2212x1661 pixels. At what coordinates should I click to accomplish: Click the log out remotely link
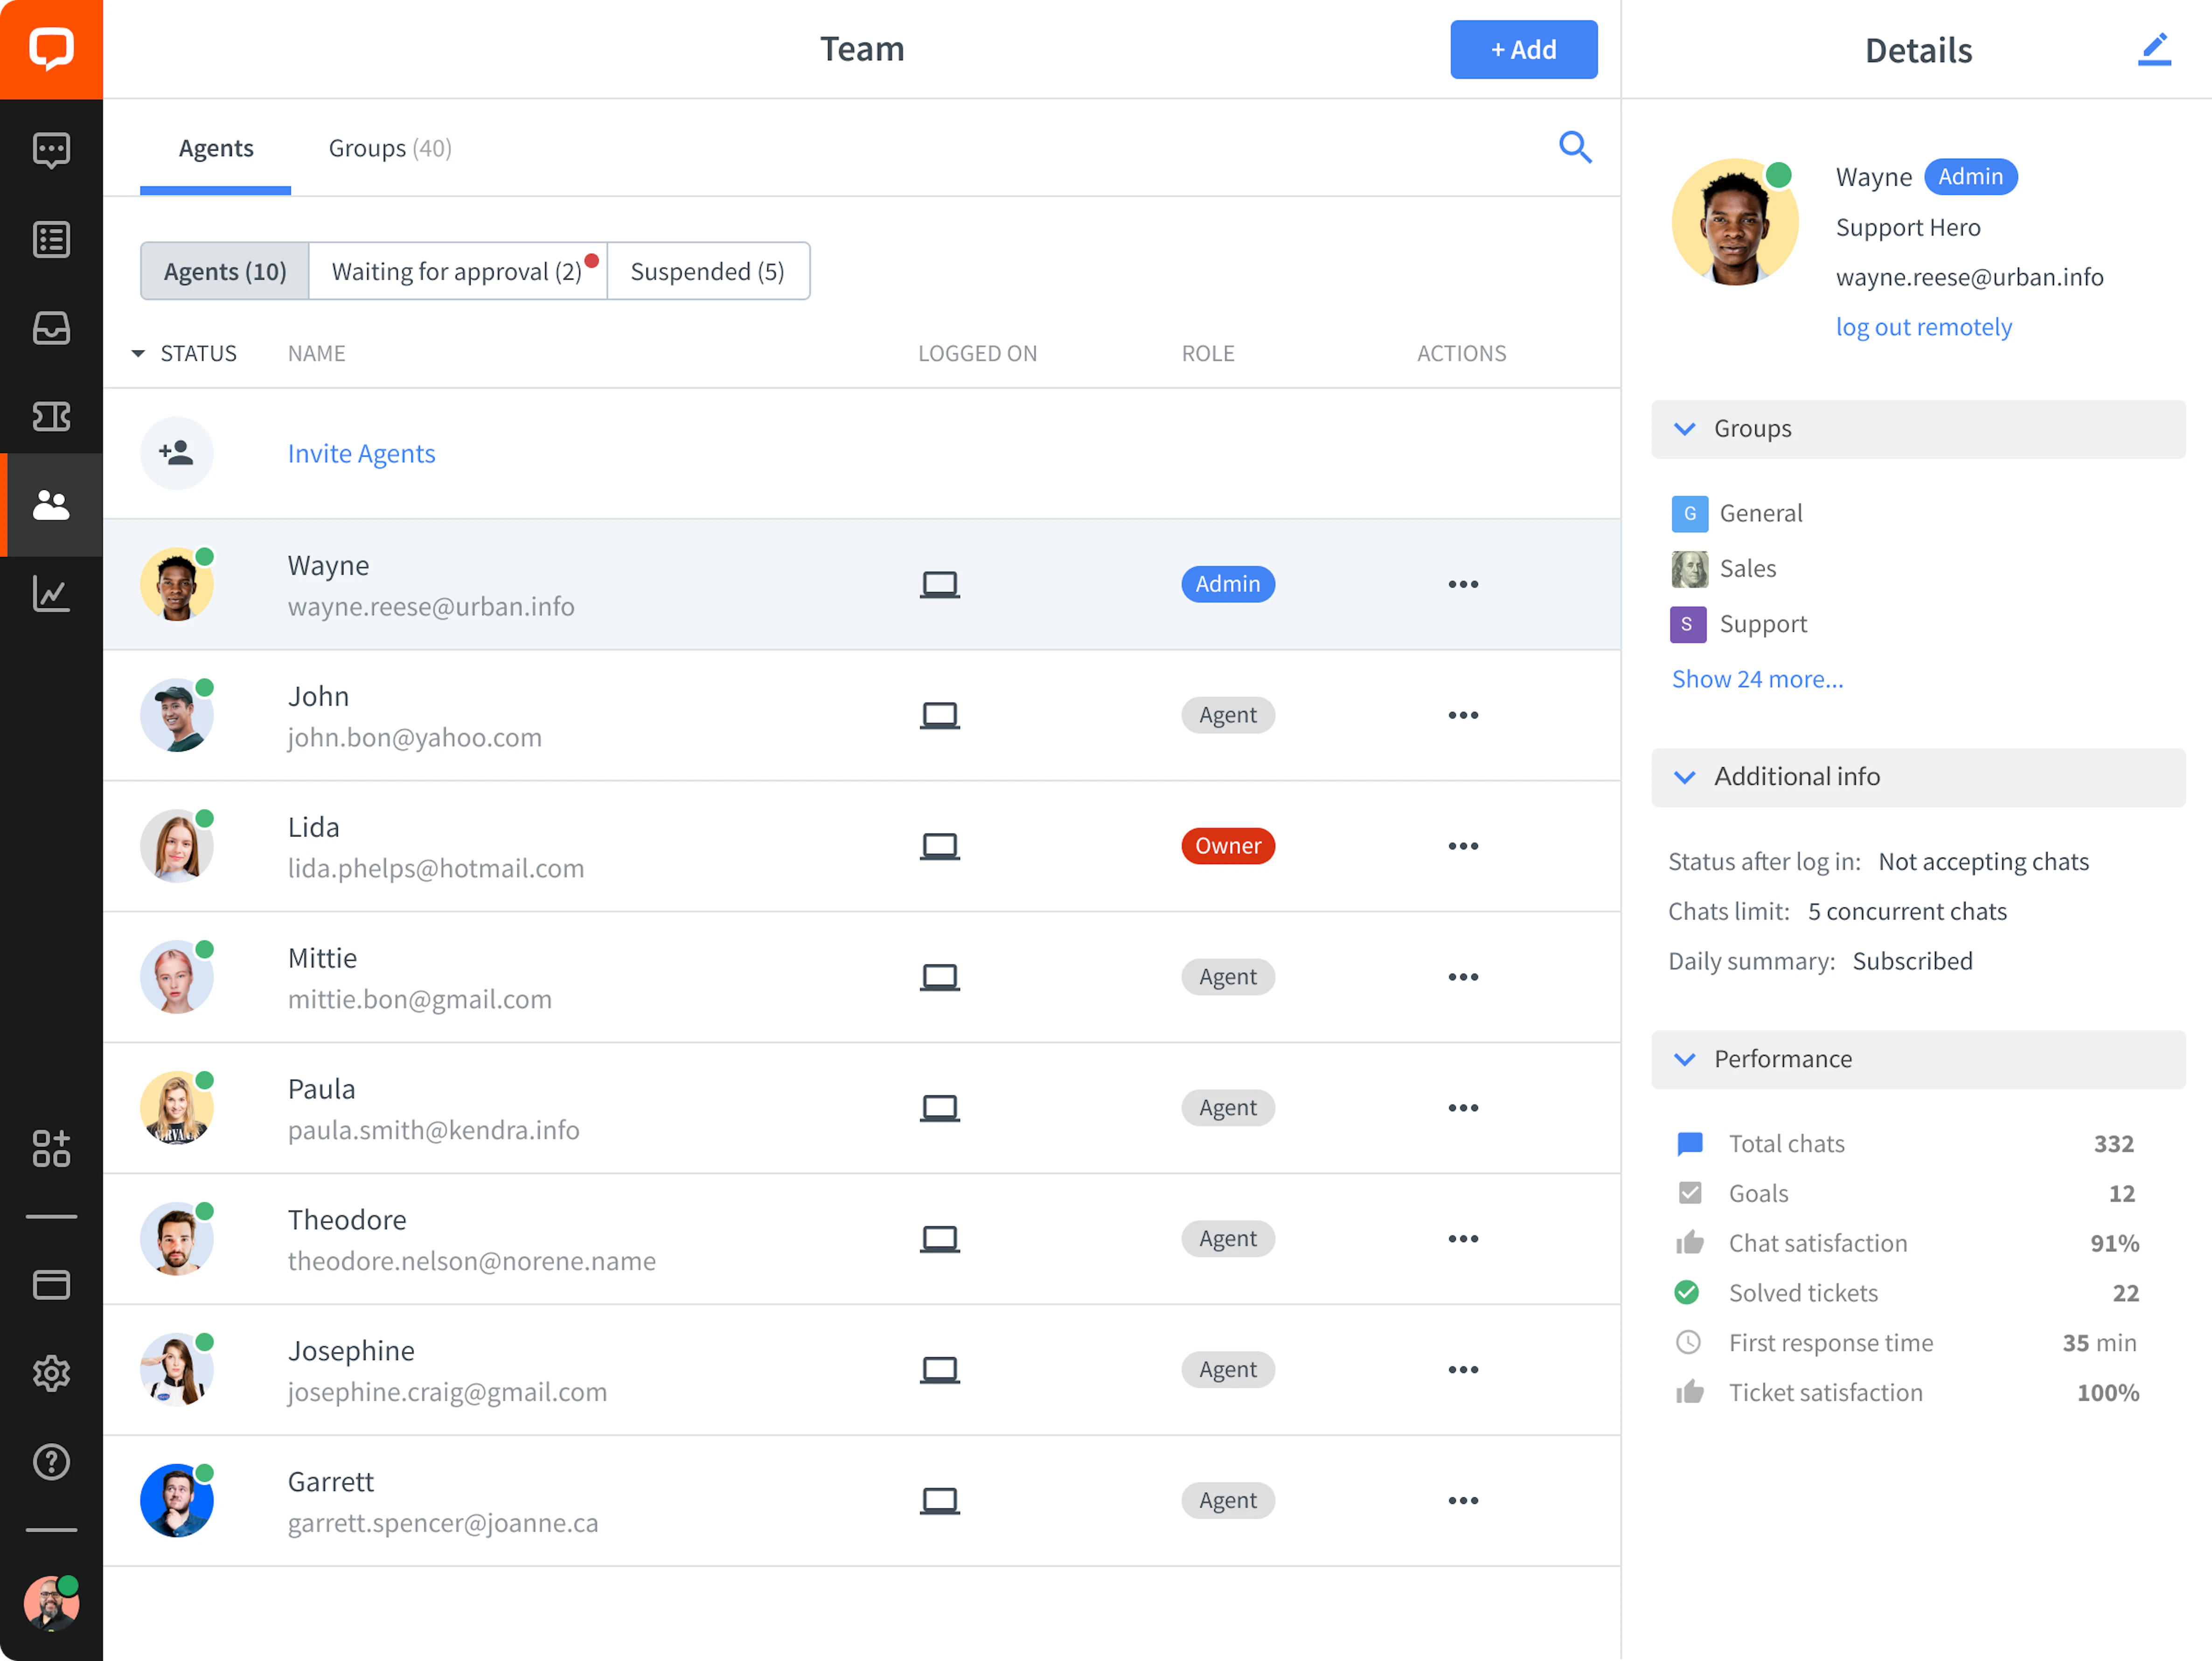click(x=1924, y=326)
